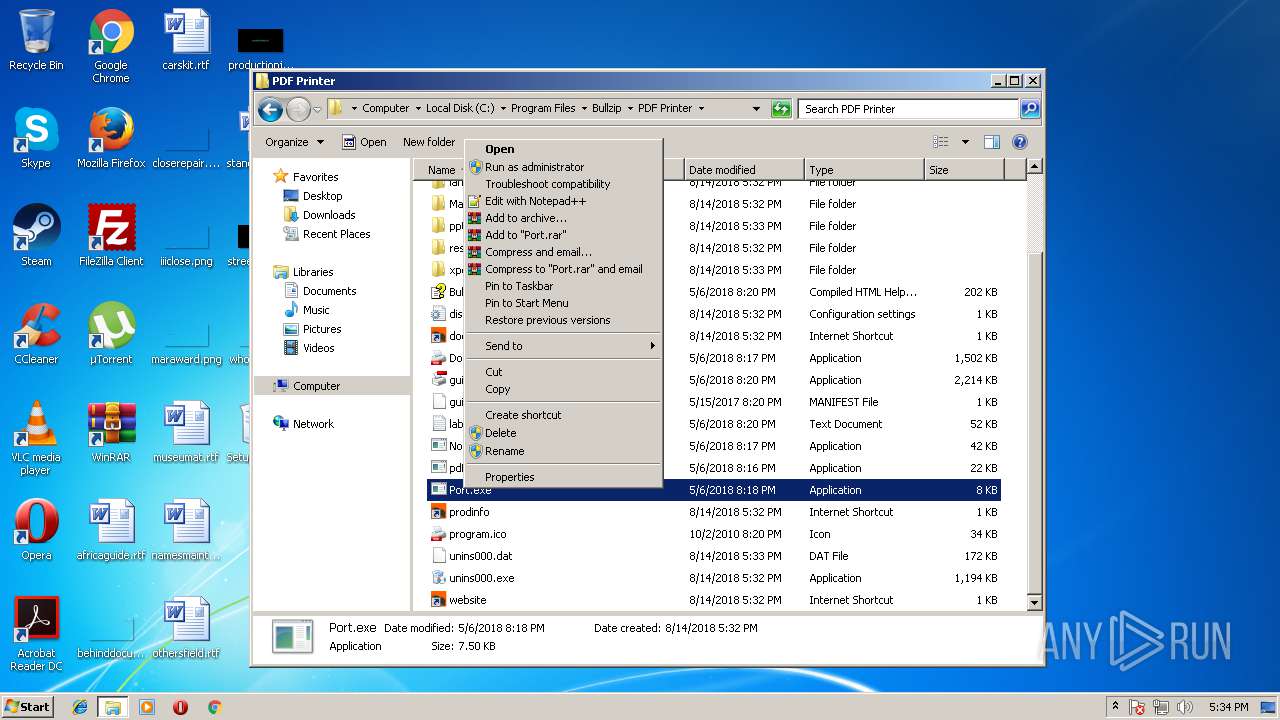This screenshot has width=1280, height=720.
Task: Expand the Computer breadcrumb dropdown arrow
Action: [x=418, y=109]
